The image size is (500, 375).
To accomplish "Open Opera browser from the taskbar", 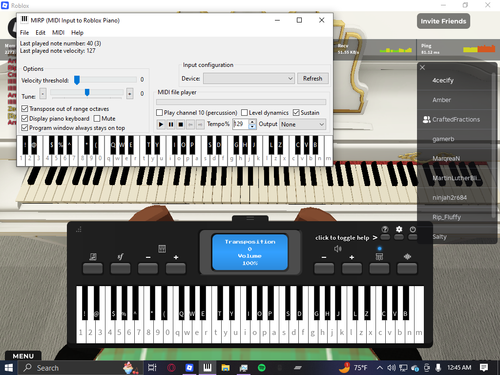I will [x=171, y=368].
